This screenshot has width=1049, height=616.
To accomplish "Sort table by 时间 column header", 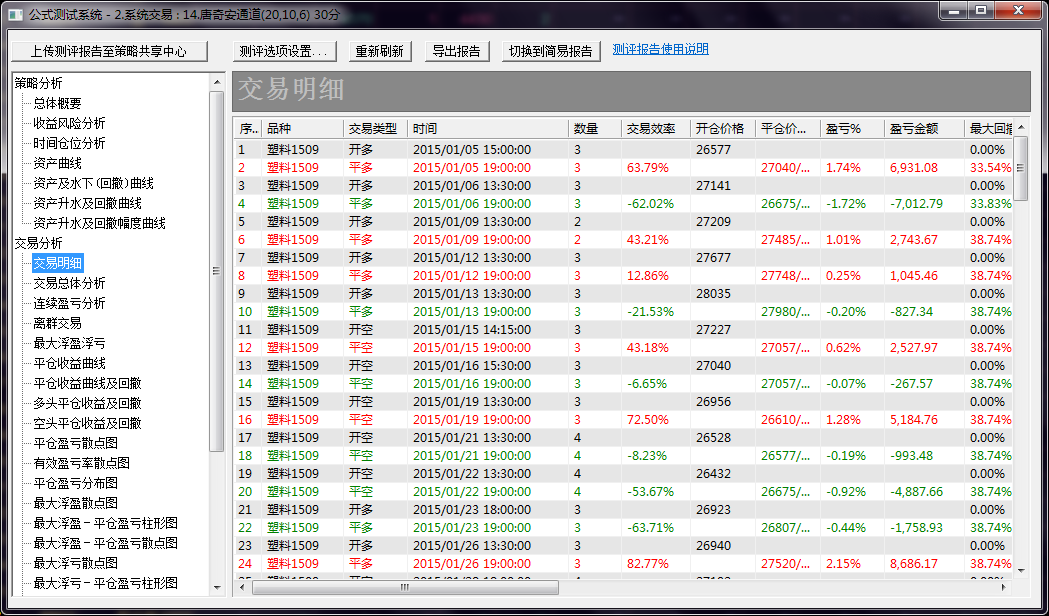I will 487,128.
